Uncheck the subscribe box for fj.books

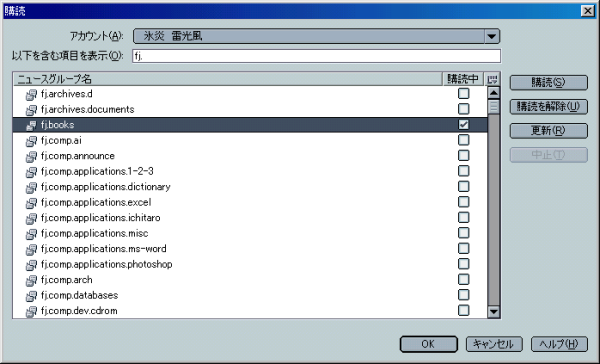click(x=463, y=124)
